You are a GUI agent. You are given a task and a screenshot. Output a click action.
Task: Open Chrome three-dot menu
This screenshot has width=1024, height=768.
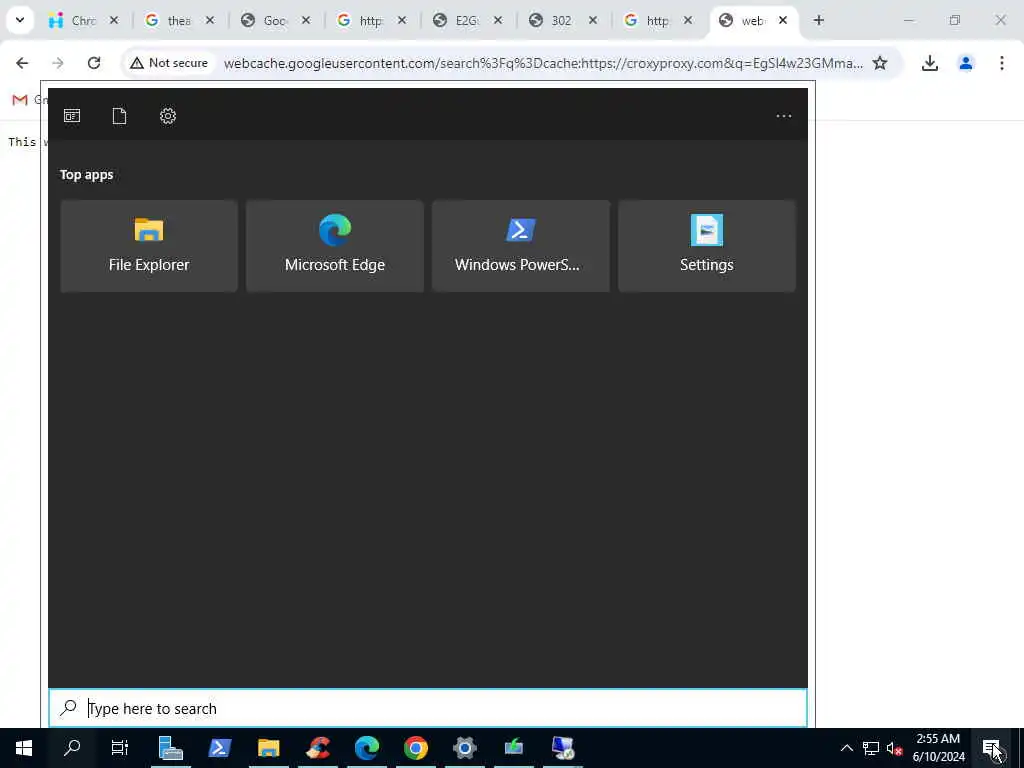[1002, 63]
